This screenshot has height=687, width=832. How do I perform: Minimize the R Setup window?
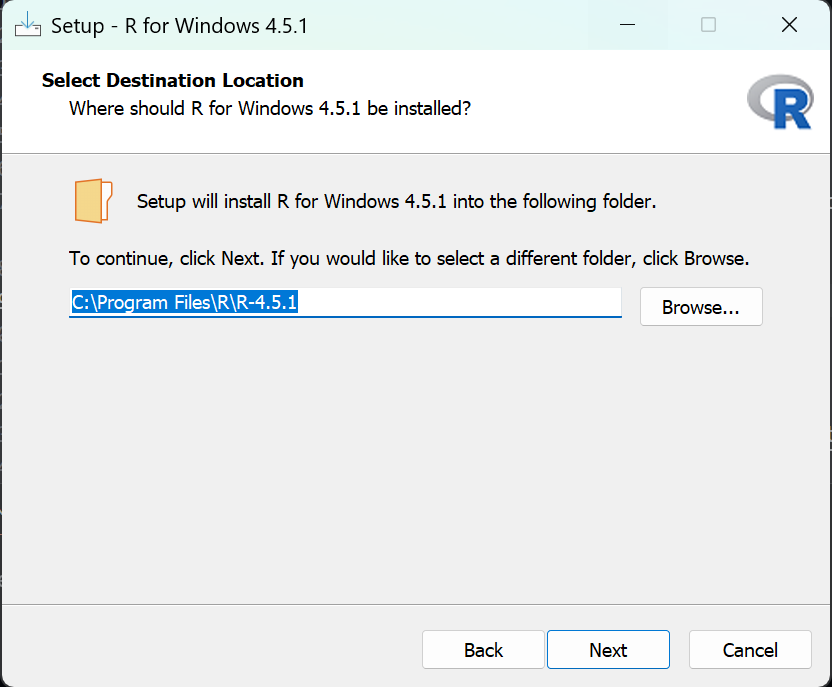point(627,25)
